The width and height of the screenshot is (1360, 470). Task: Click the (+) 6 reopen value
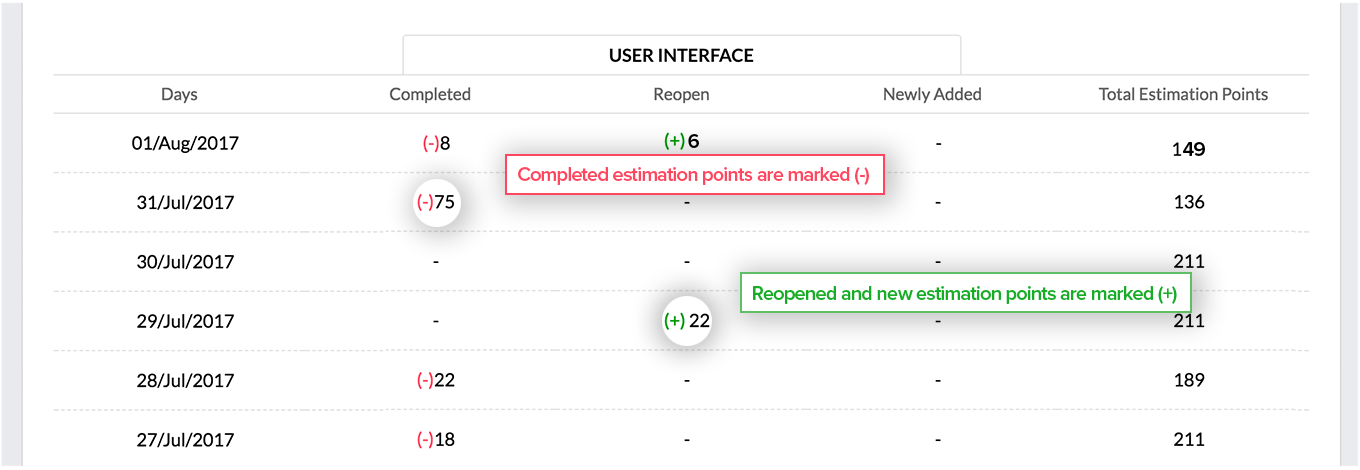point(681,141)
